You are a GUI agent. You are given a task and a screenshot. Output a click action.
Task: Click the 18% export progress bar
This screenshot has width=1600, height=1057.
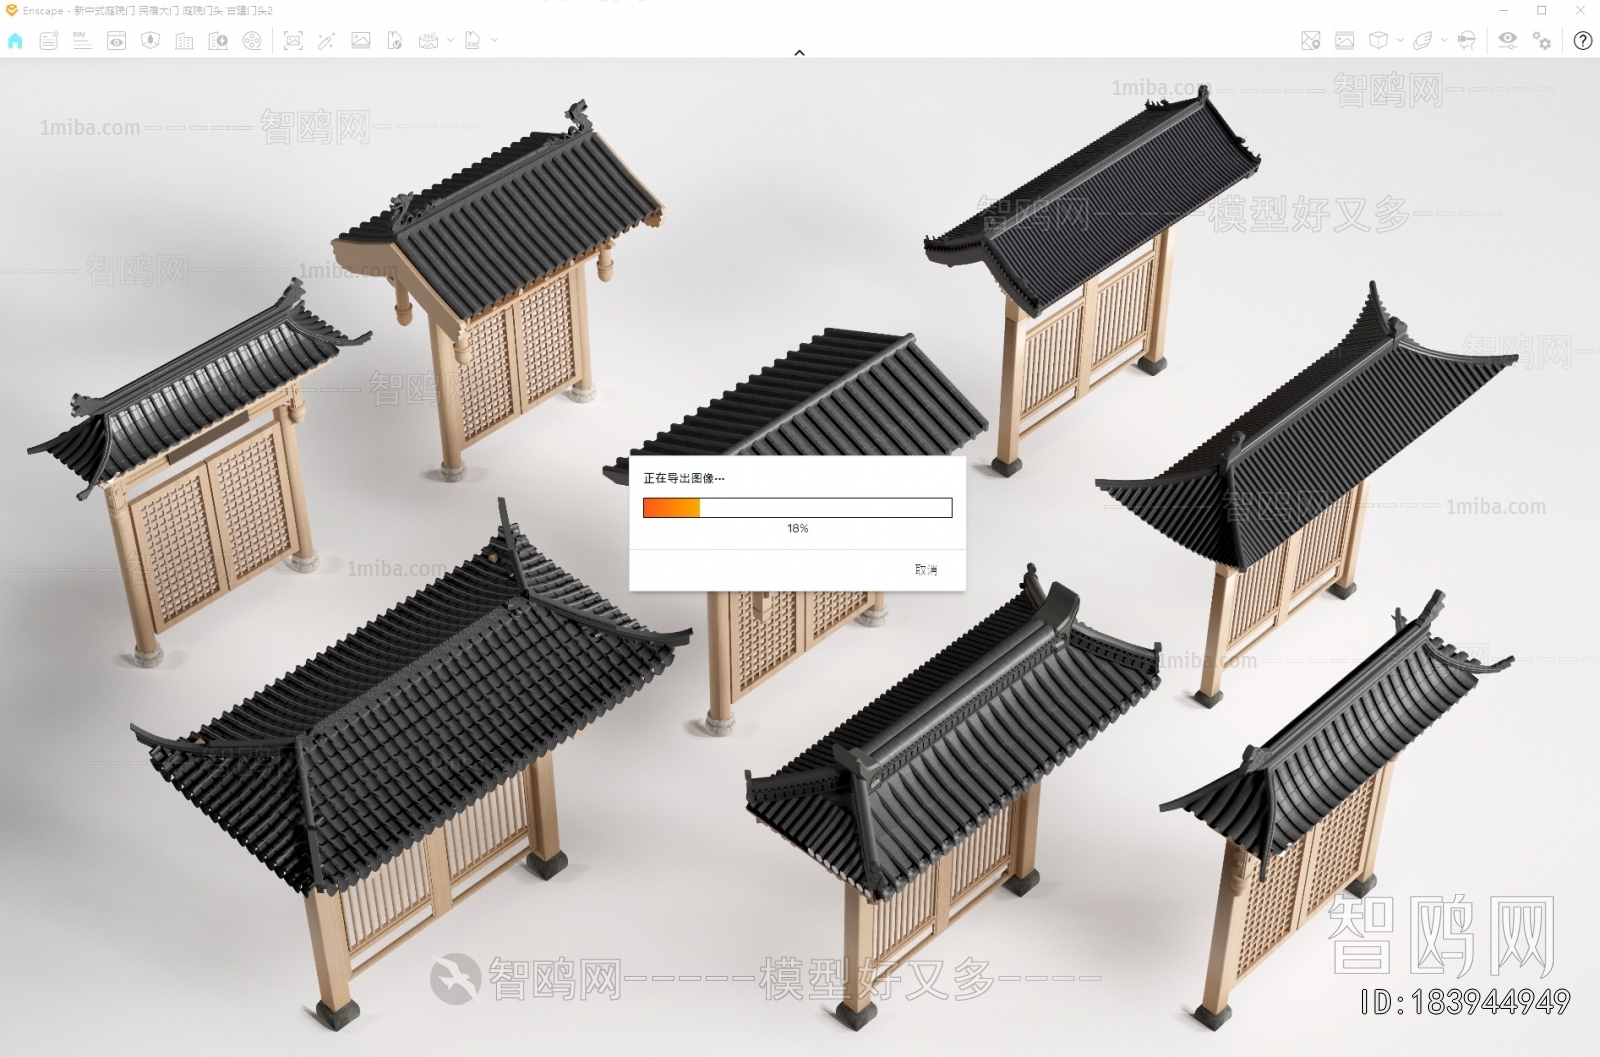(x=797, y=507)
